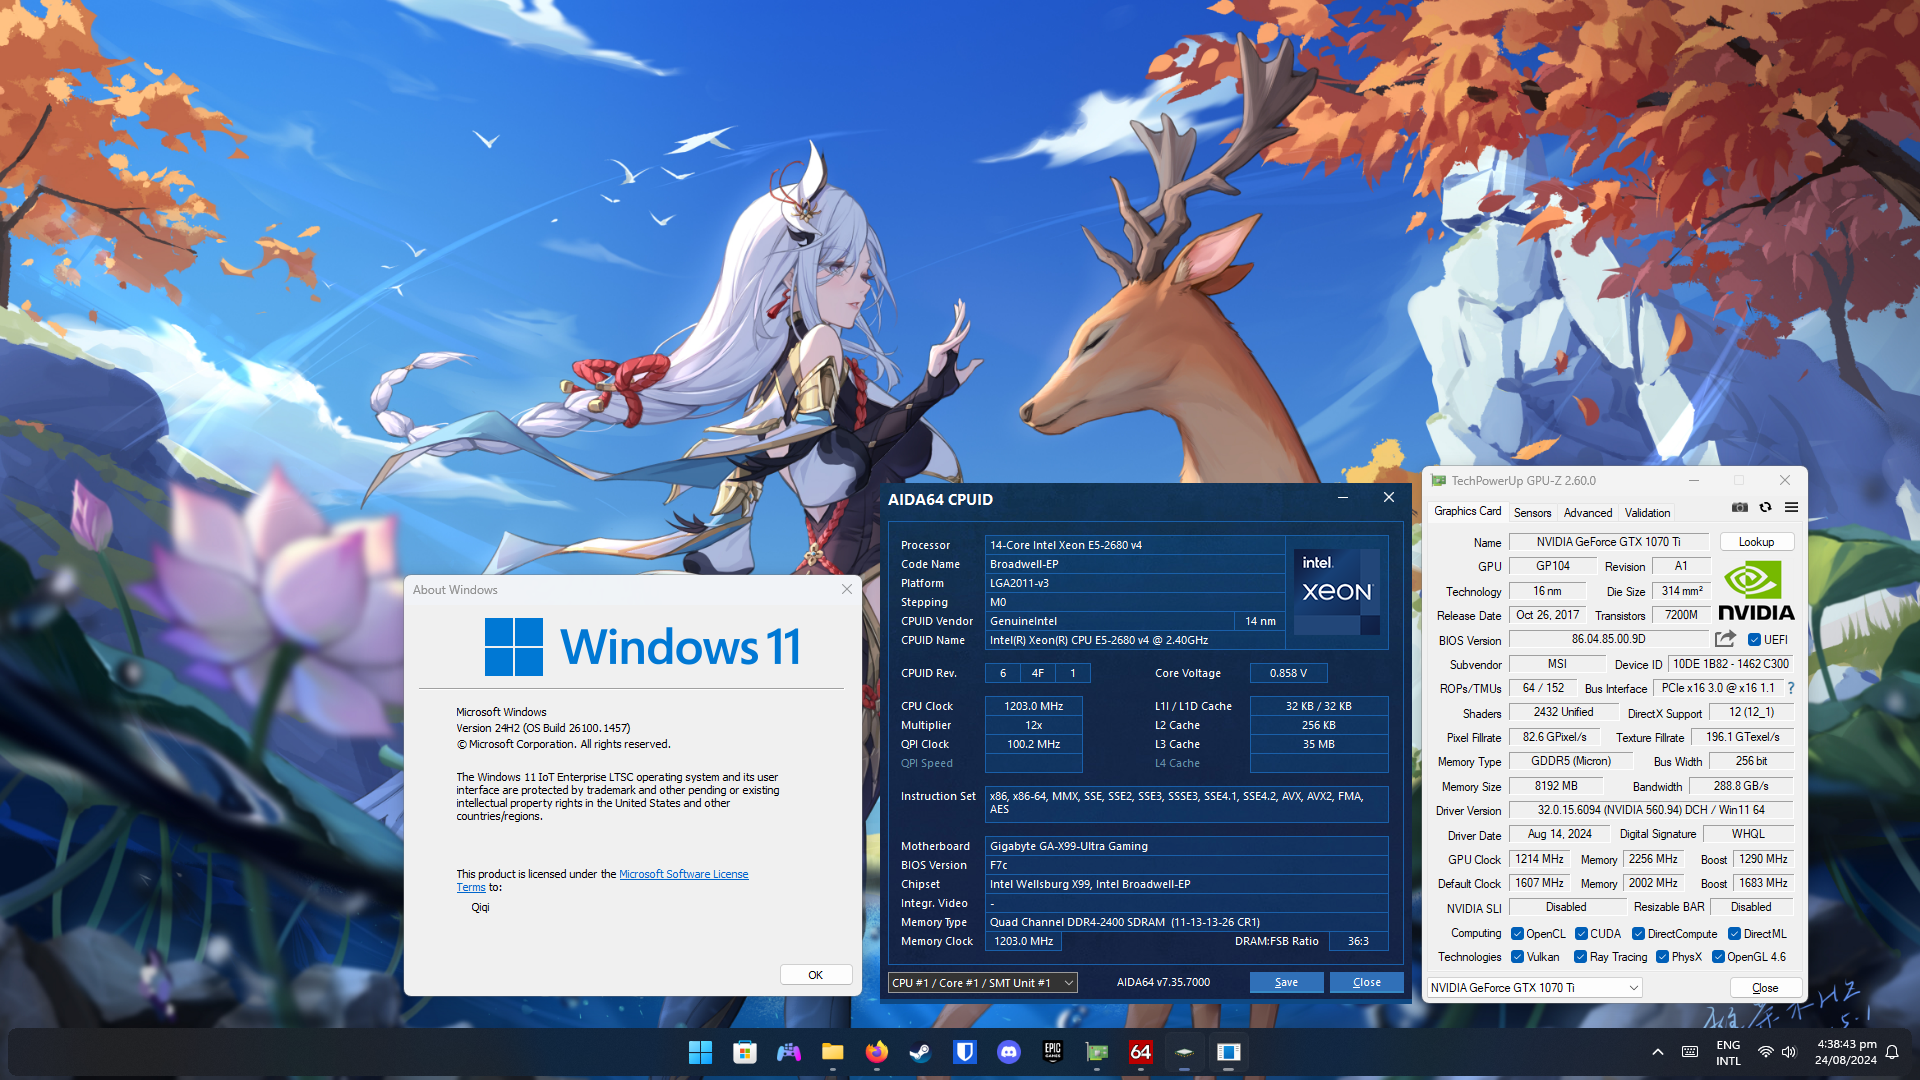
Task: Click the Motherboard value Gigabyte GA-X99-Ultra Gaming
Action: pos(1186,846)
